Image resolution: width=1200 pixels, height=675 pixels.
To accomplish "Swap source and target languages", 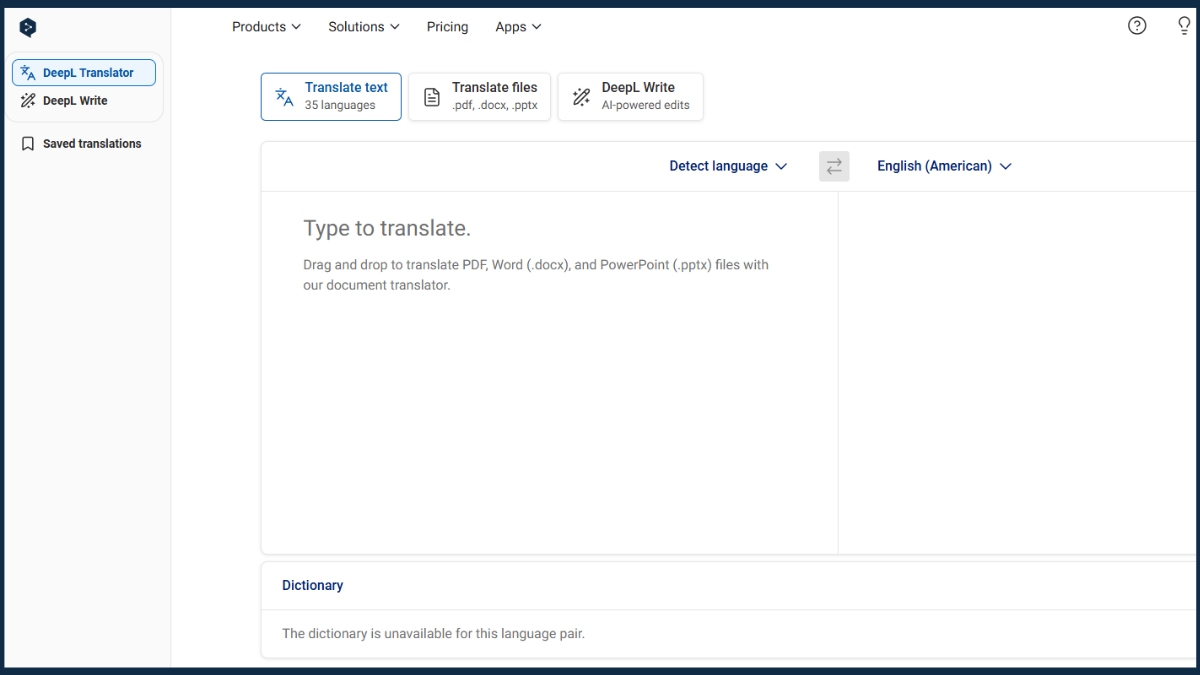I will (834, 166).
